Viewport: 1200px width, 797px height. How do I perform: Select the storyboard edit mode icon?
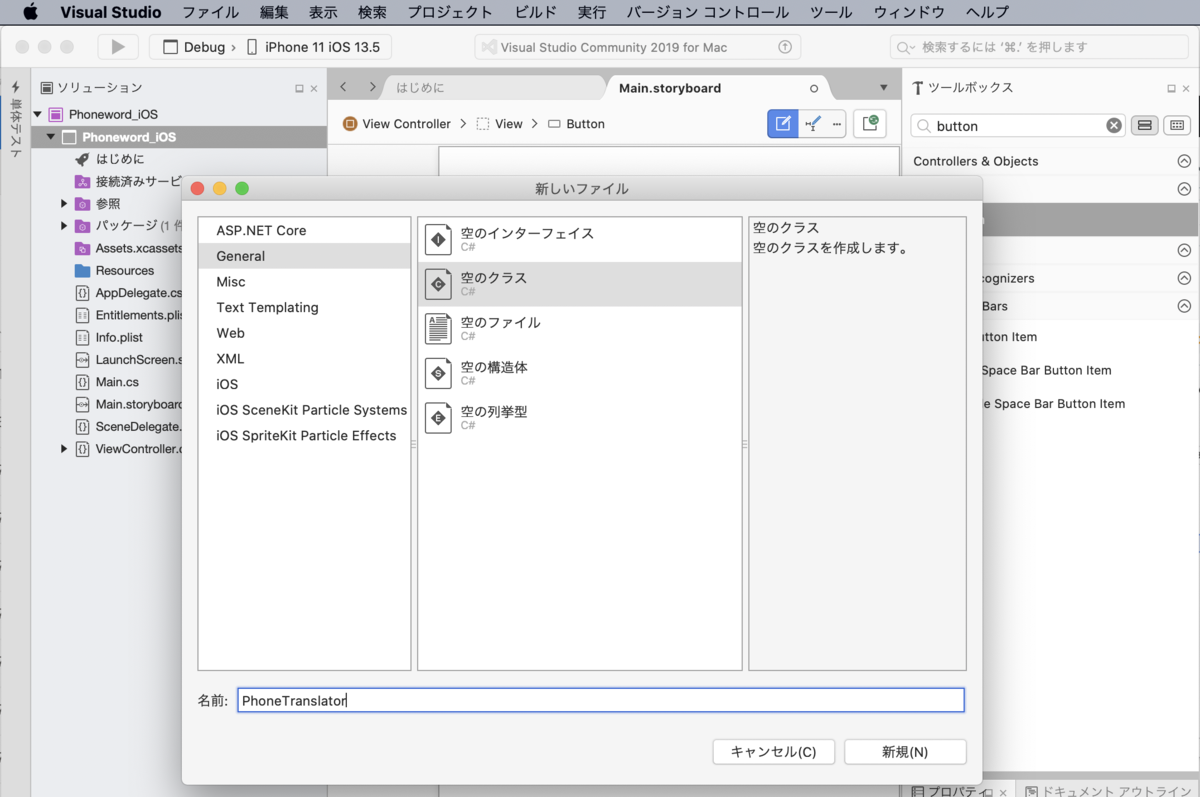[x=782, y=124]
